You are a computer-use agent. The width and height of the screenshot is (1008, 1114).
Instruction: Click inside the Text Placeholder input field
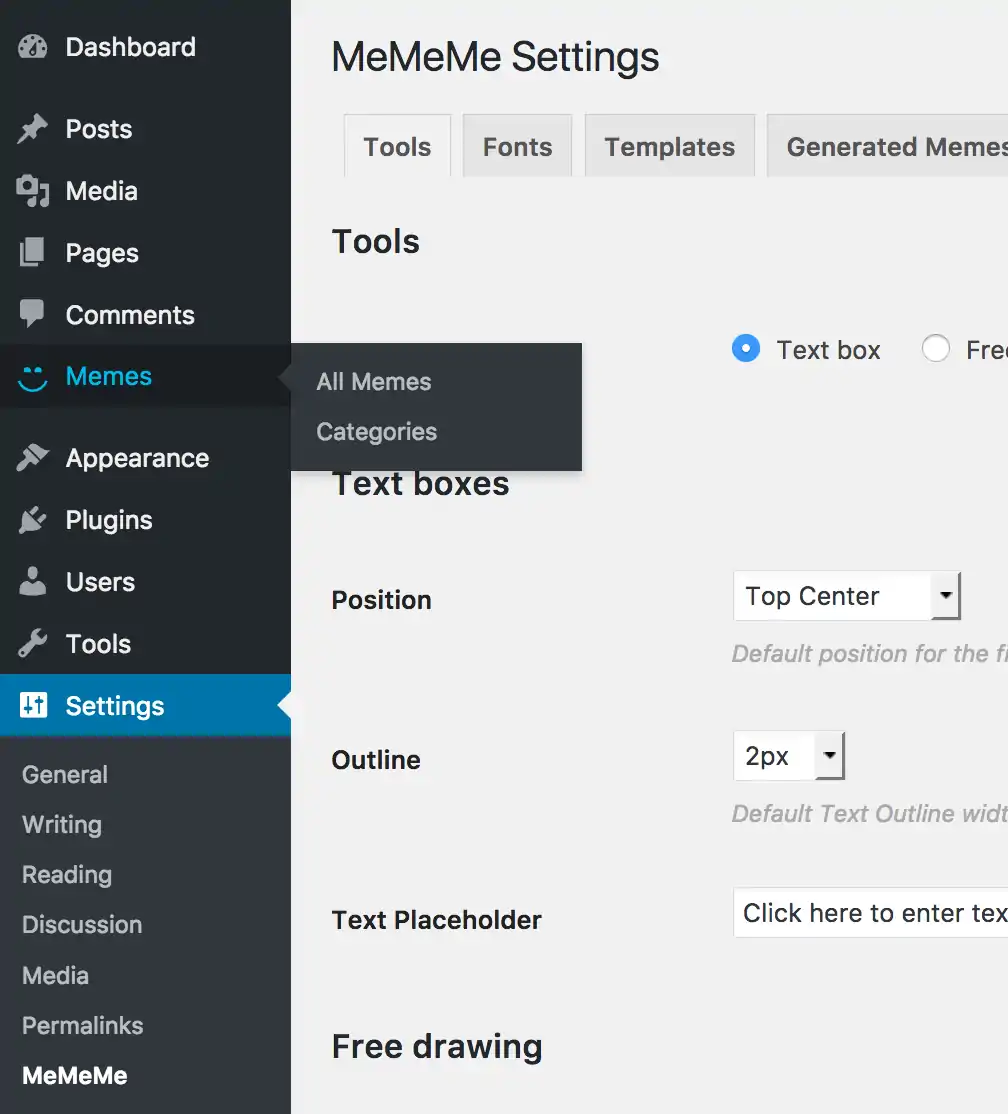click(x=880, y=913)
